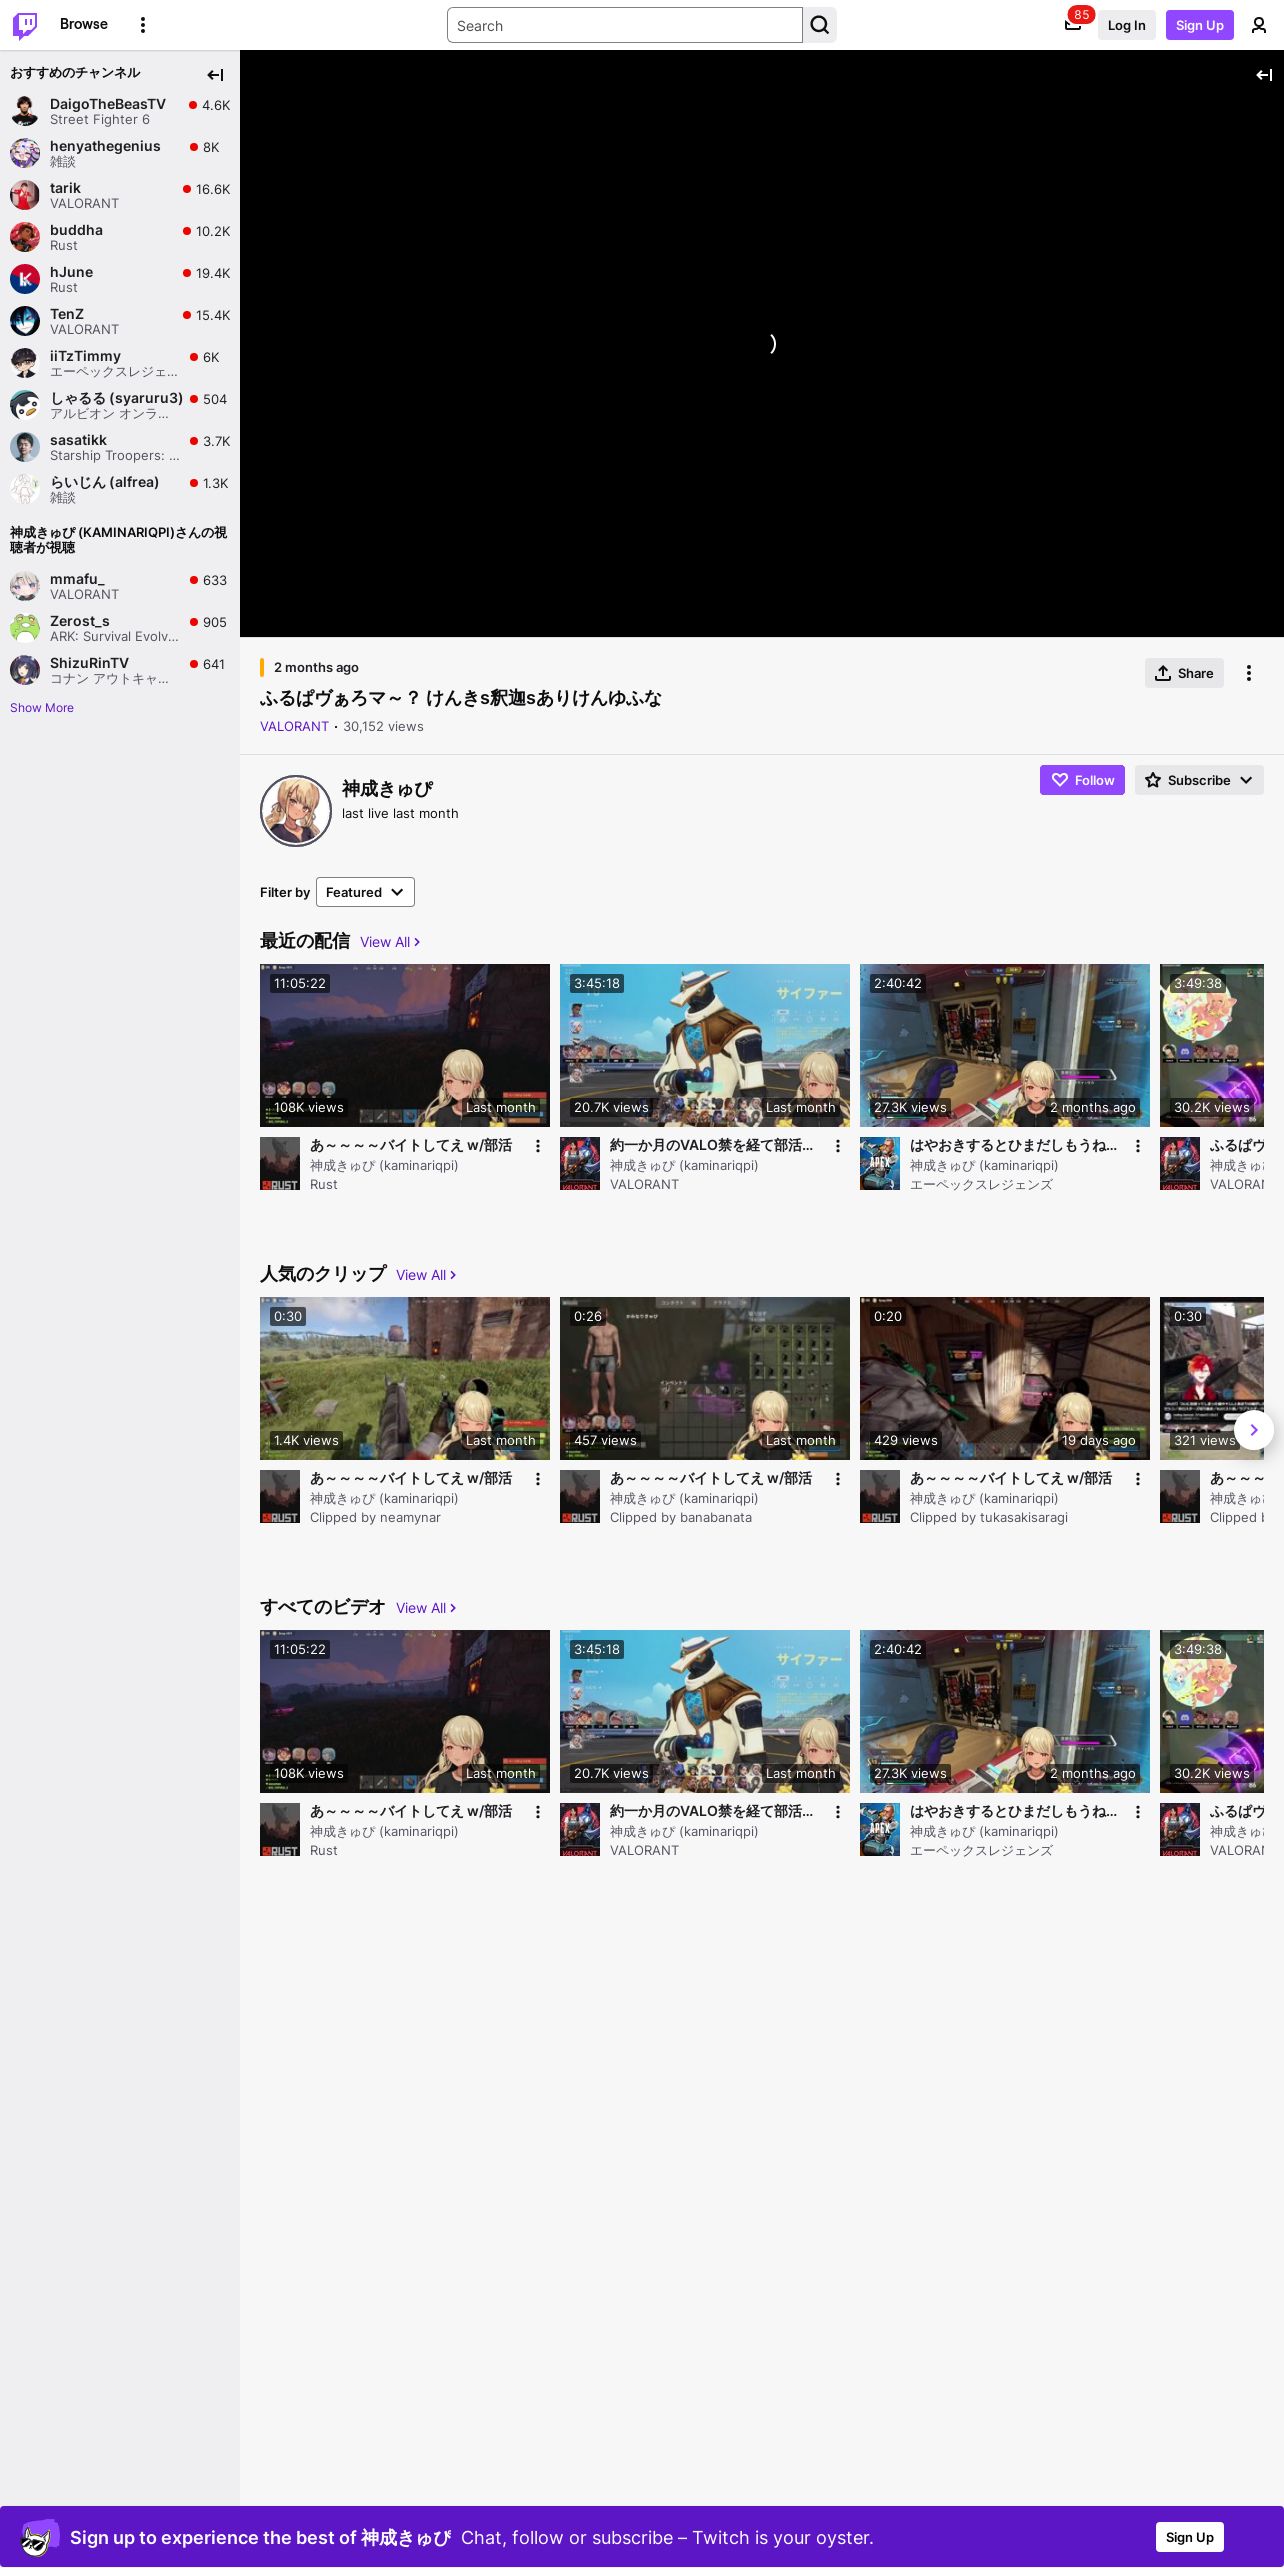Open options for clip by neamynar
1284x2568 pixels.
click(x=537, y=1479)
